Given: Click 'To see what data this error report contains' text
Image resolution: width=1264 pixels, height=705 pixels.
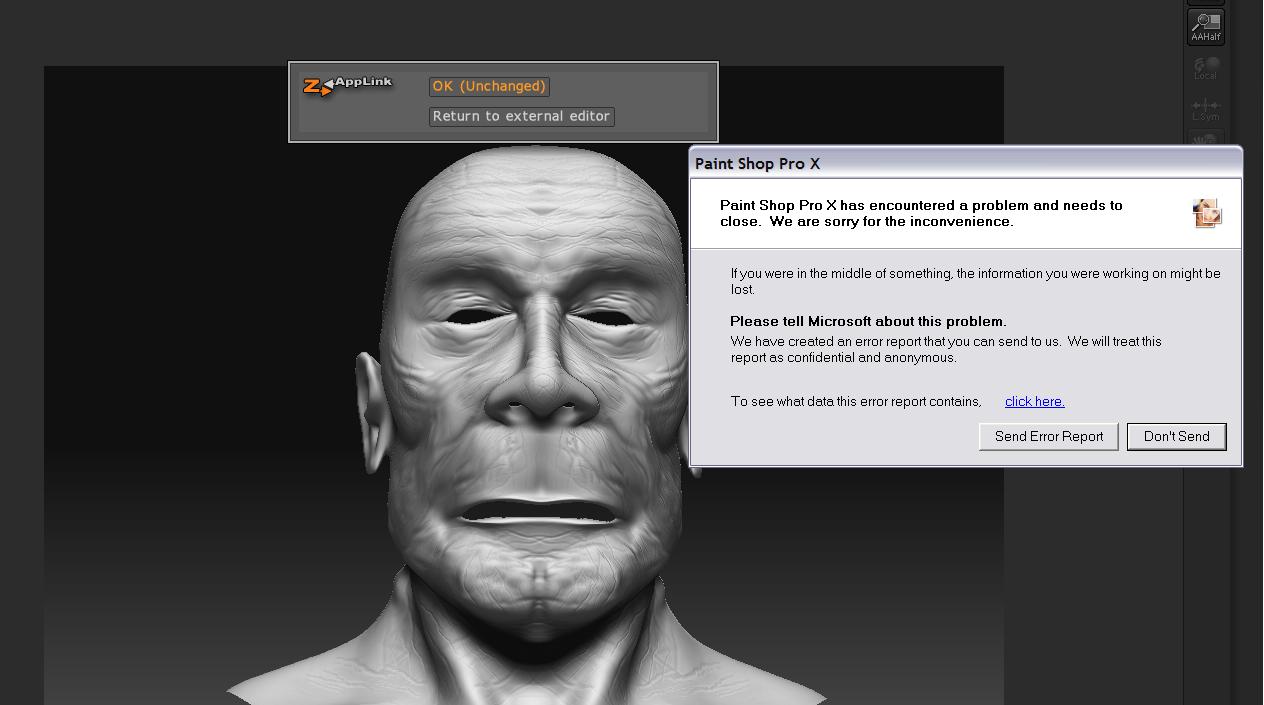Looking at the screenshot, I should click(x=856, y=402).
